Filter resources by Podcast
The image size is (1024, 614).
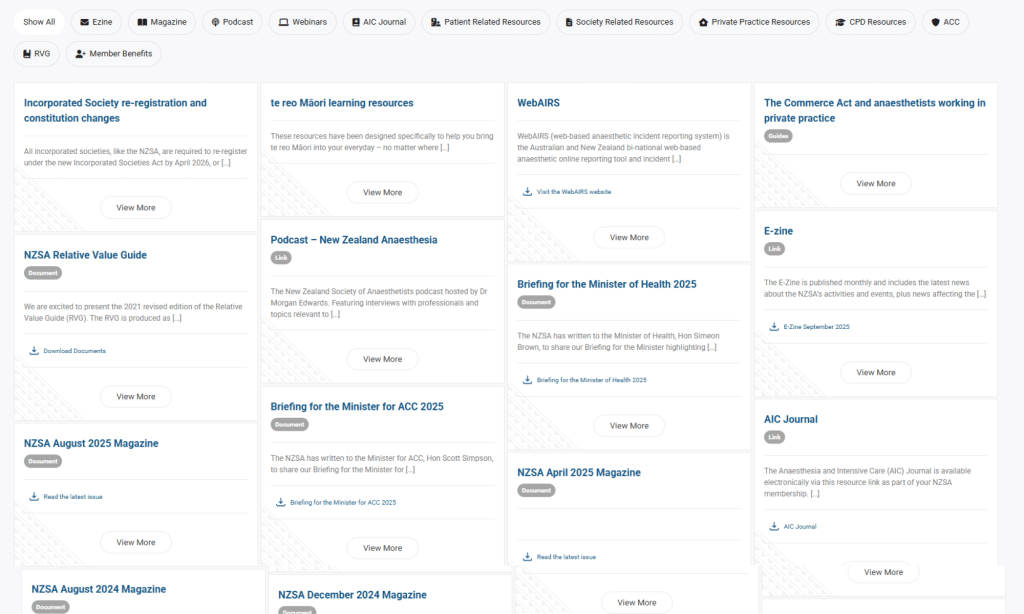[232, 22]
